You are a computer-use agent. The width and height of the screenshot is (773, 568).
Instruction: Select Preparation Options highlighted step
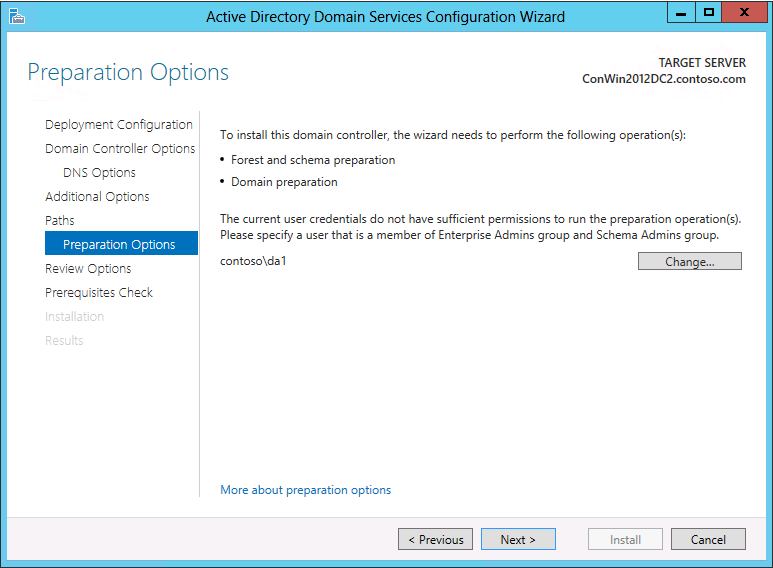click(x=121, y=243)
